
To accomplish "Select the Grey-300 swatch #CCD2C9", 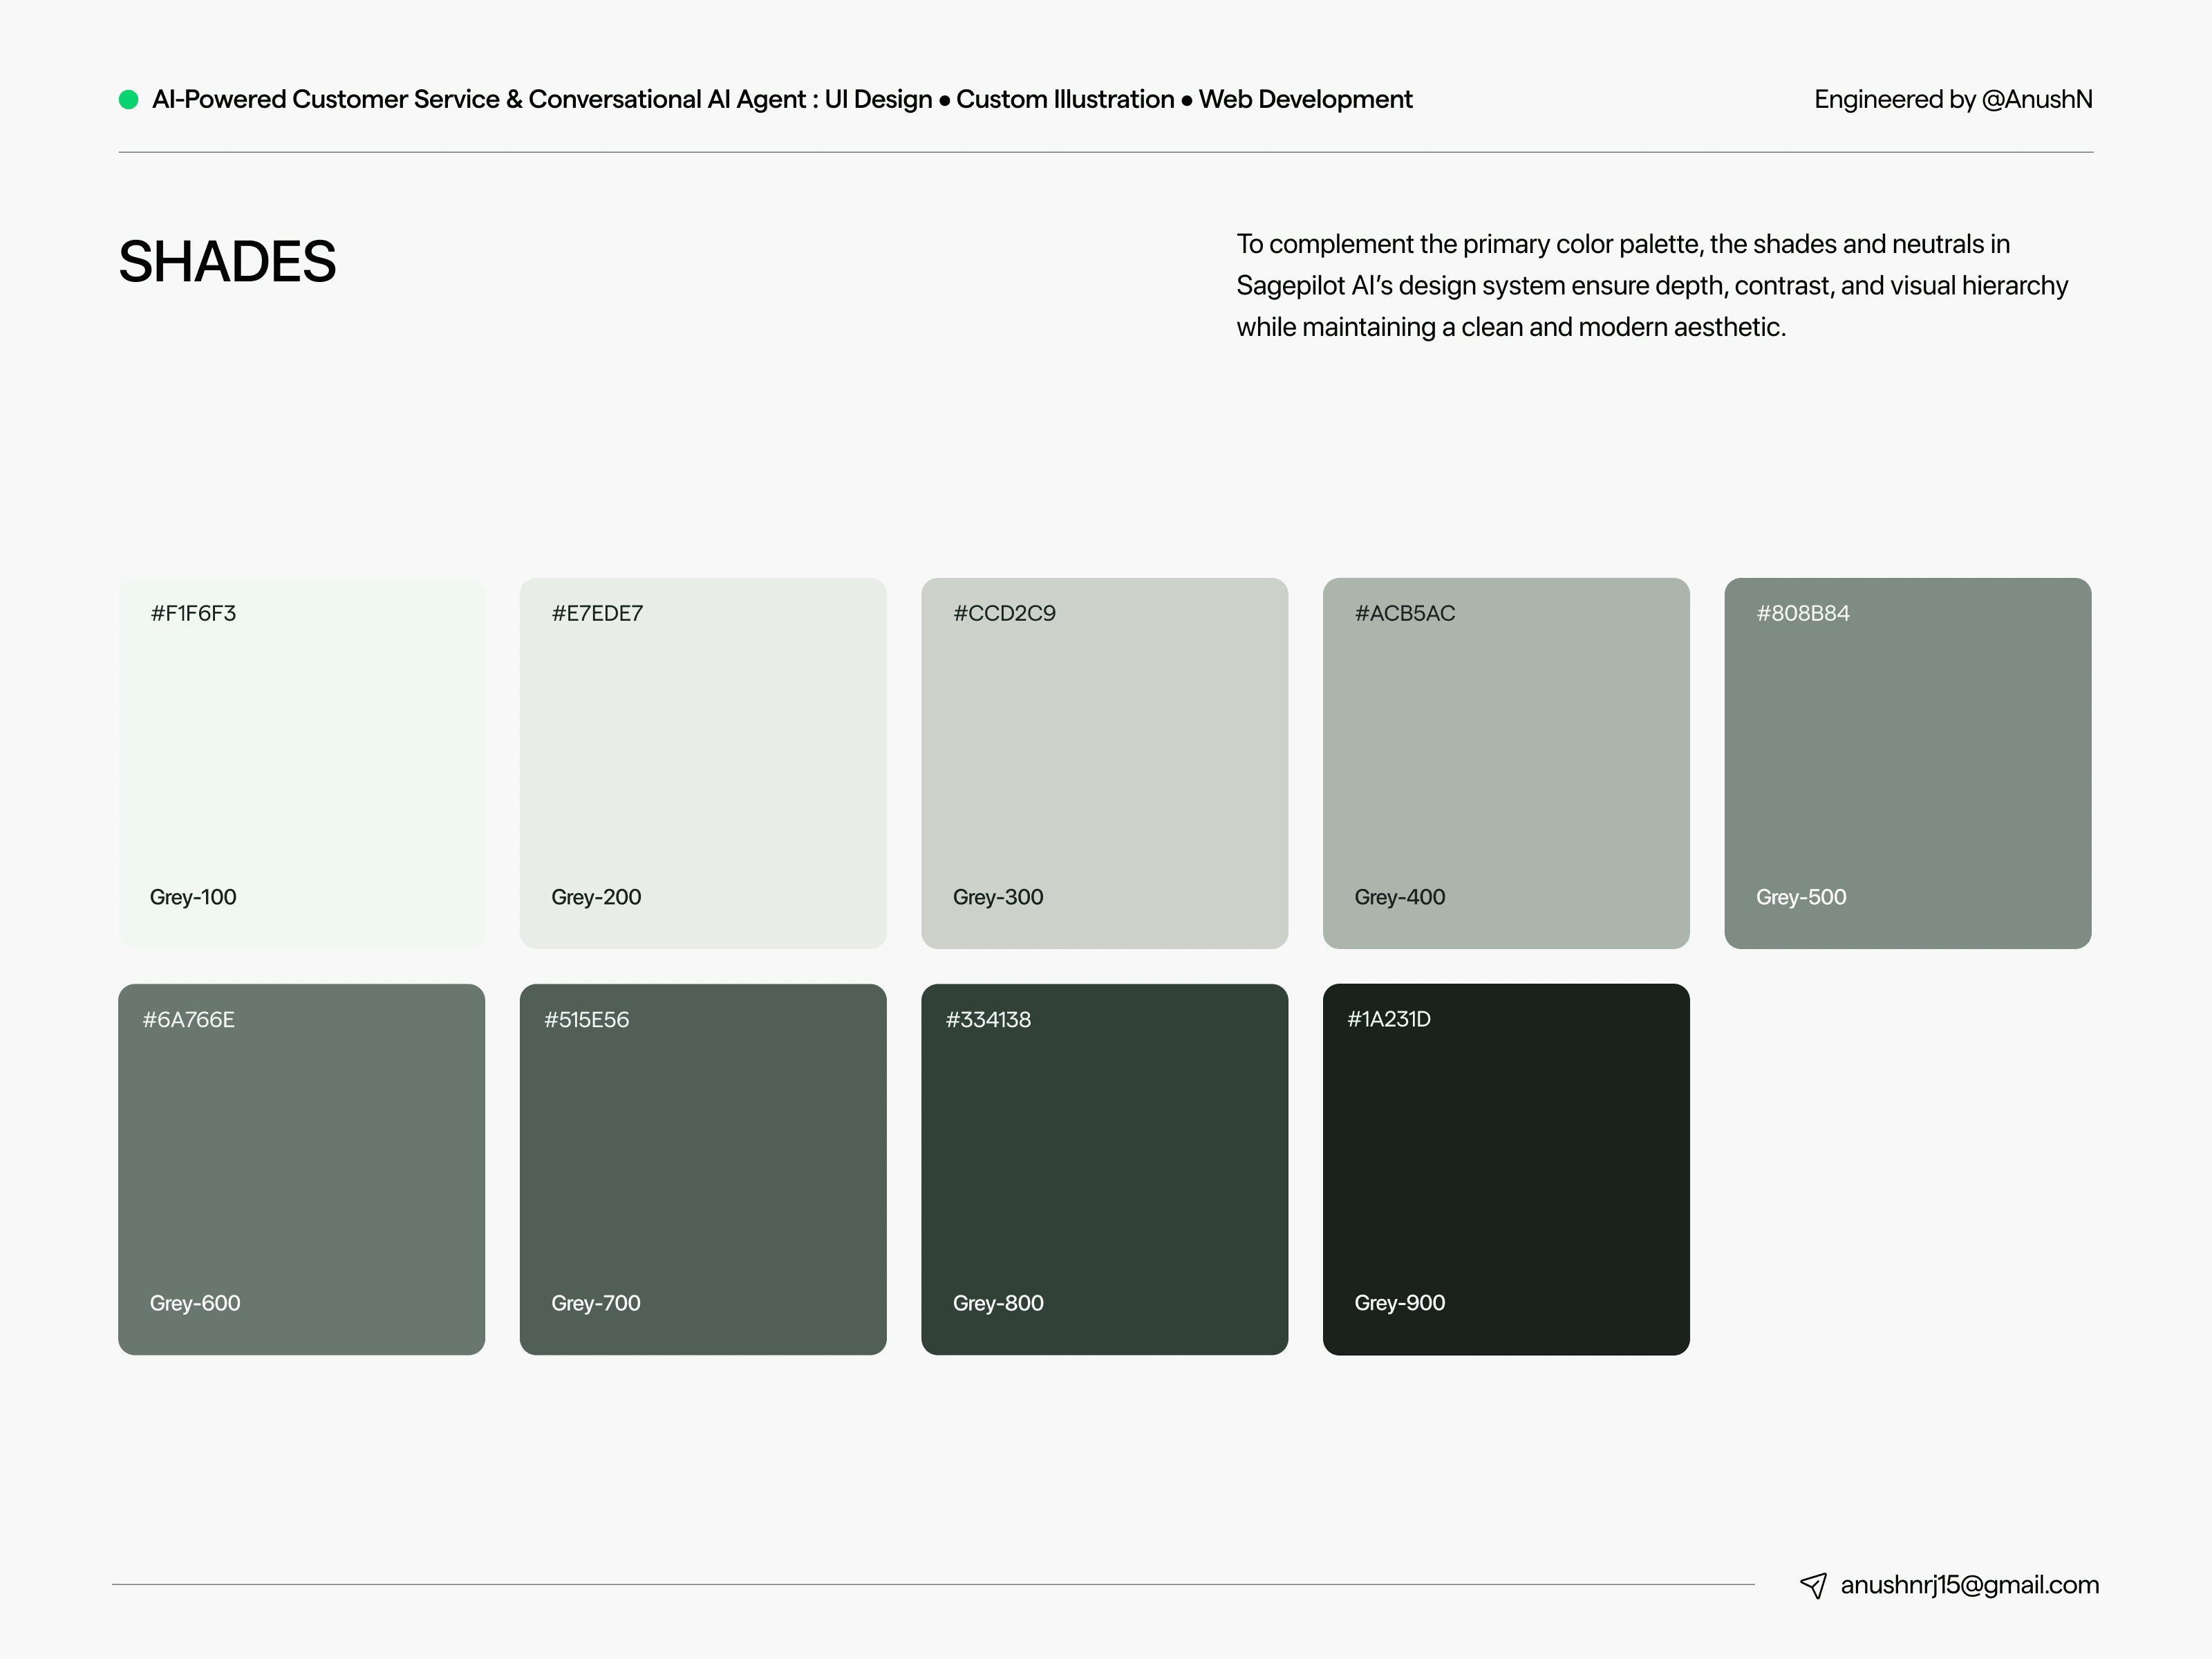I will click(x=1104, y=763).
